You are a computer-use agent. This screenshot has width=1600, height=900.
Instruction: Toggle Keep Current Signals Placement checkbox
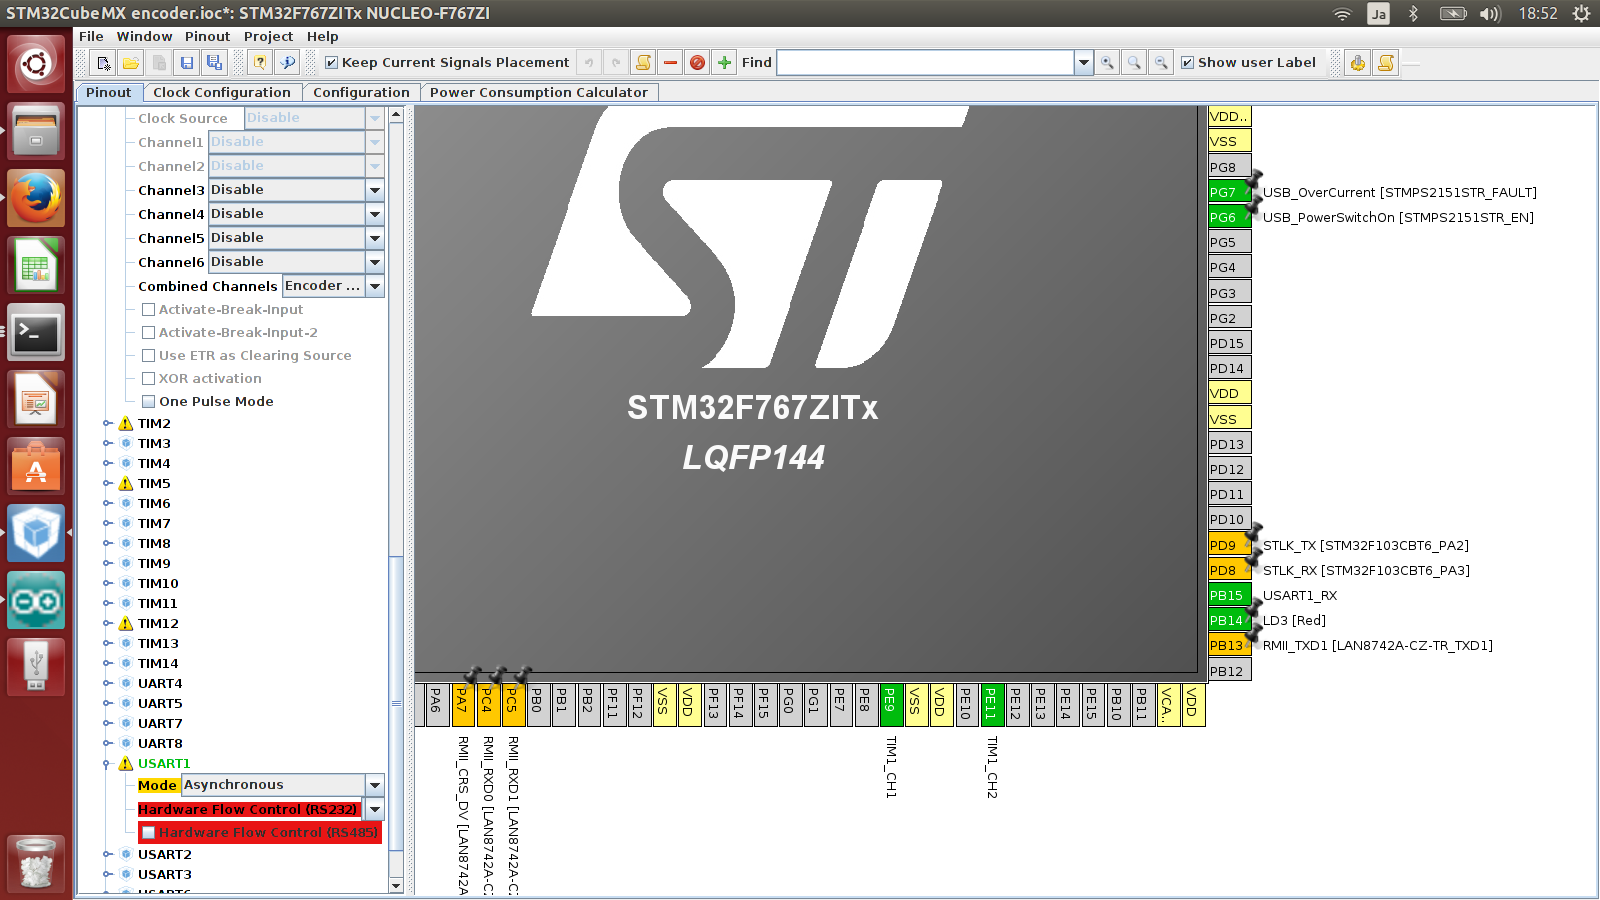(332, 63)
